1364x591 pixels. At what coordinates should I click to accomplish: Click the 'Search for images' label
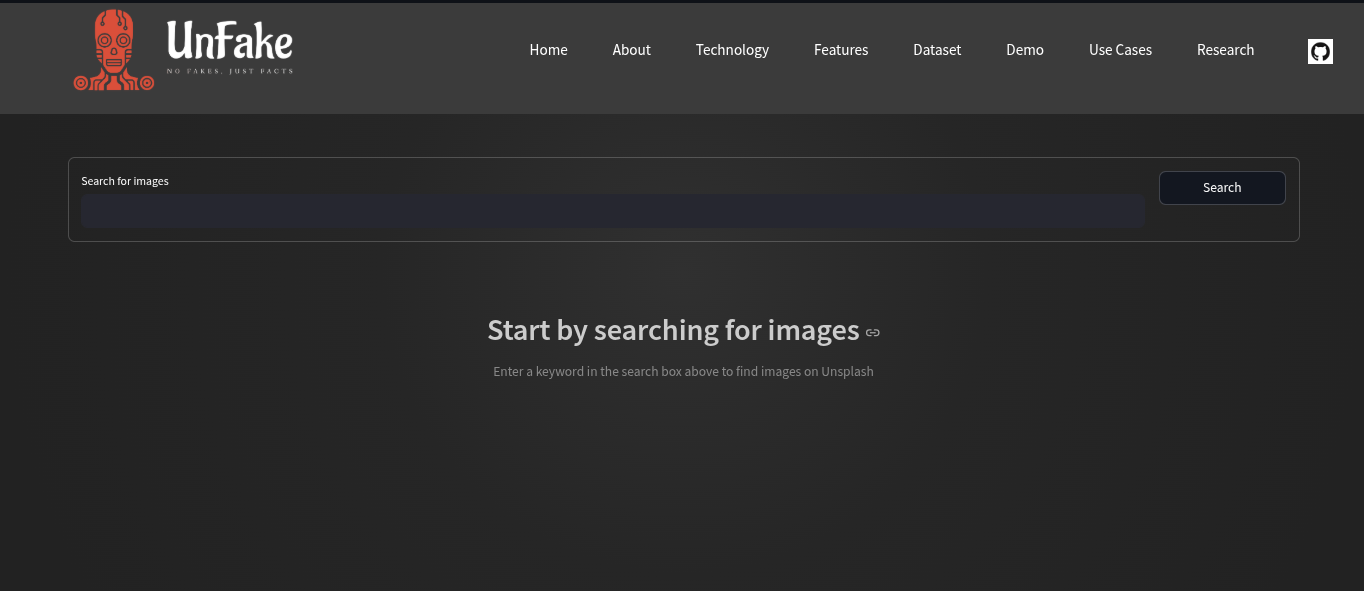pyautogui.click(x=124, y=181)
